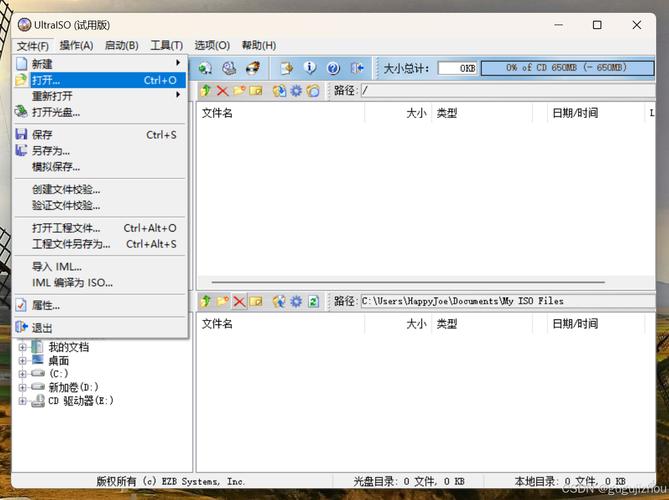Image resolution: width=669 pixels, height=500 pixels.
Task: Click the rename icon in the local pane toolbar
Action: coord(256,301)
